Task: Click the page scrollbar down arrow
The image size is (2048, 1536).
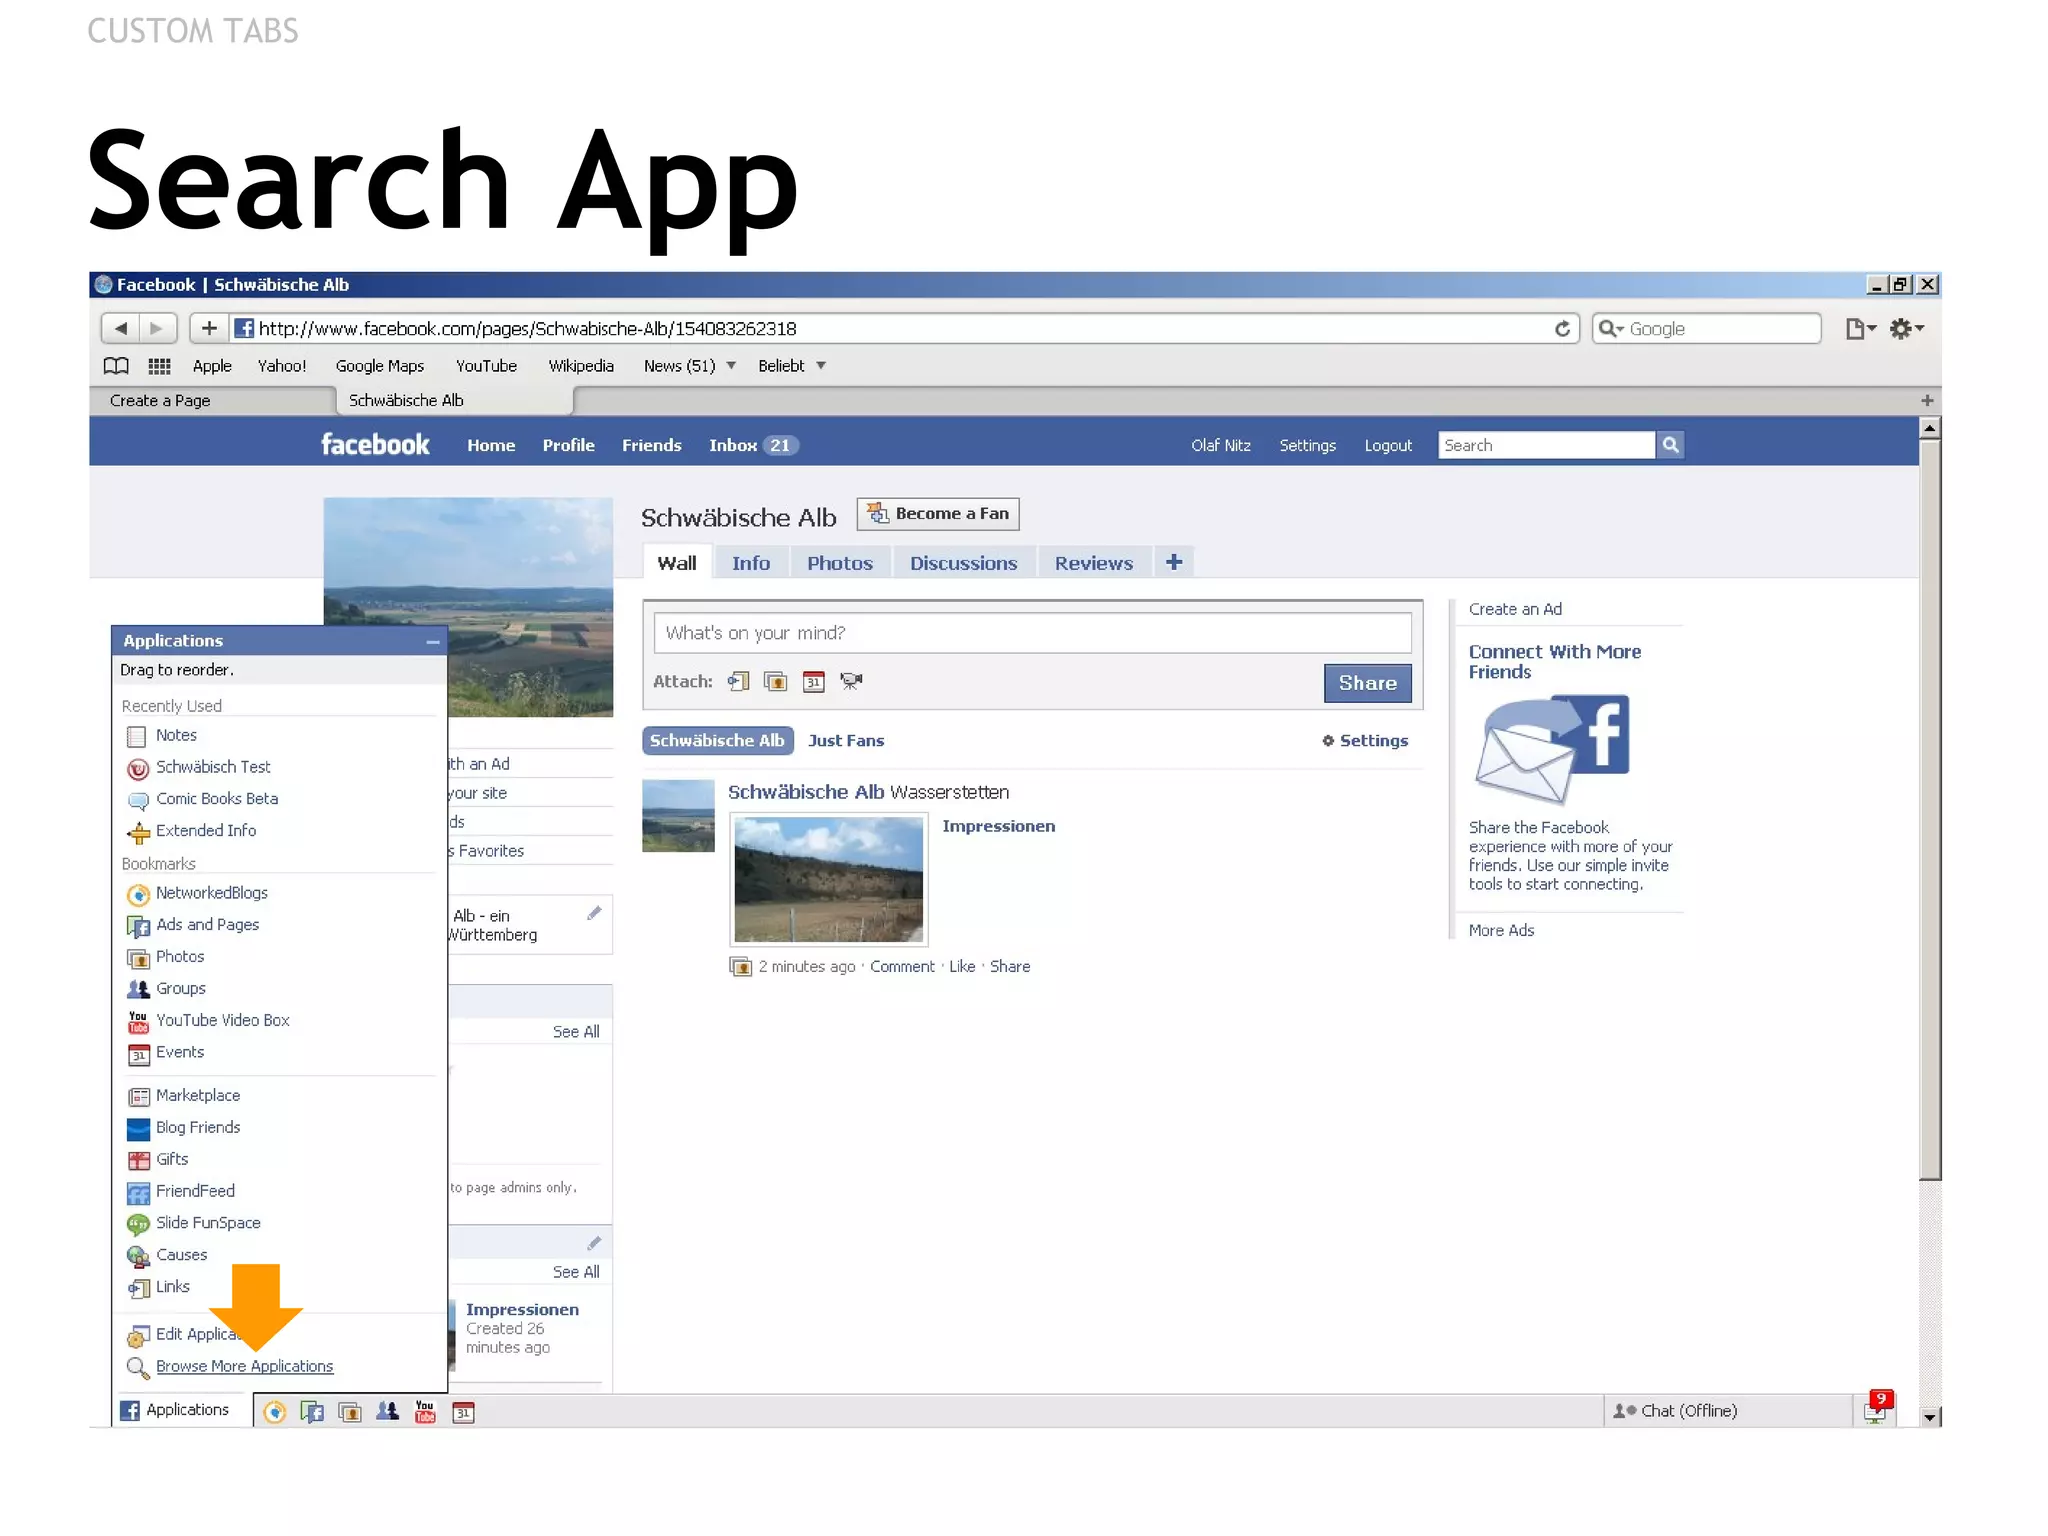Action: click(1930, 1417)
